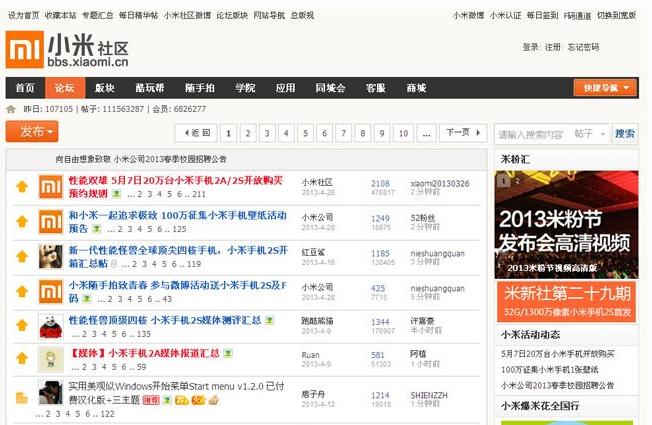This screenshot has height=425, width=652.
Task: Click the 返回 pagination button
Action: [196, 133]
